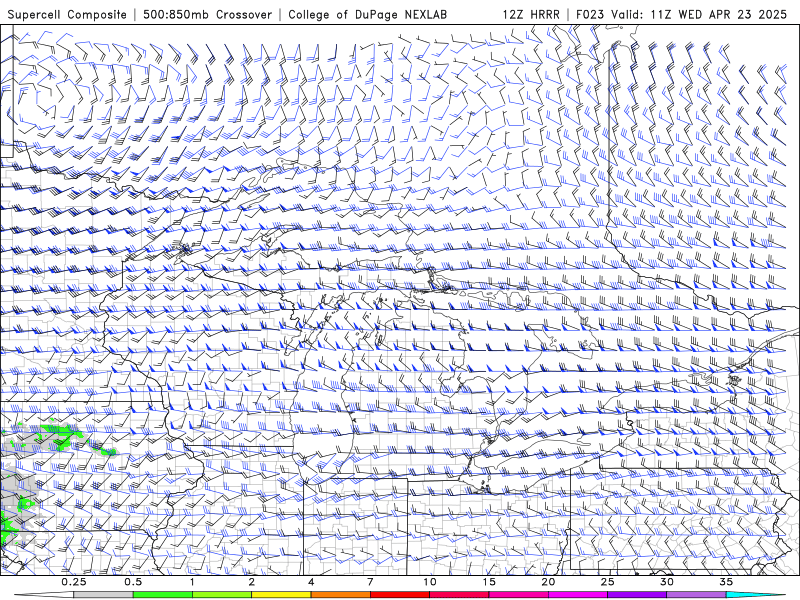Image resolution: width=800 pixels, height=600 pixels.
Task: Click the '500:850mb Crossover' header text
Action: coord(208,14)
